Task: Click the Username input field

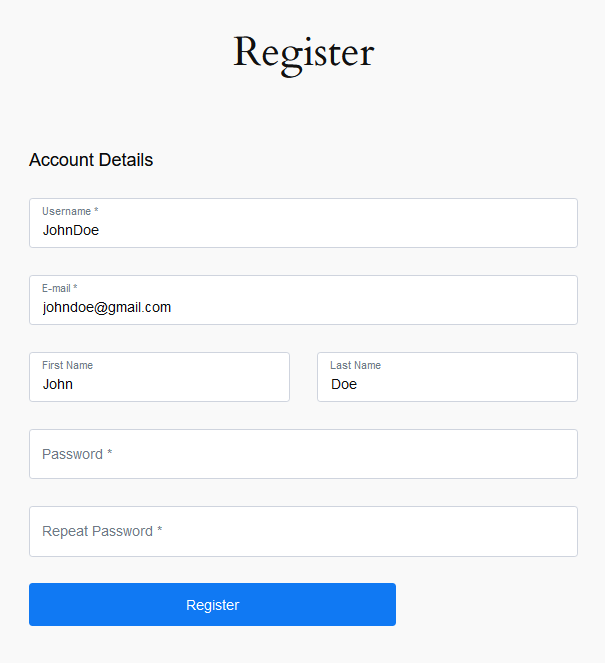Action: pyautogui.click(x=303, y=223)
